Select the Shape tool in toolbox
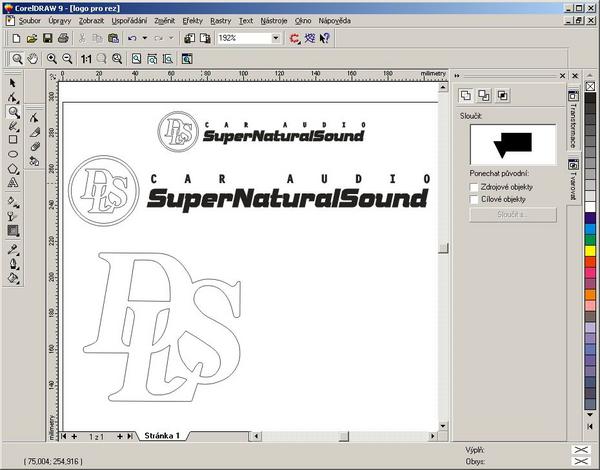 coord(13,98)
